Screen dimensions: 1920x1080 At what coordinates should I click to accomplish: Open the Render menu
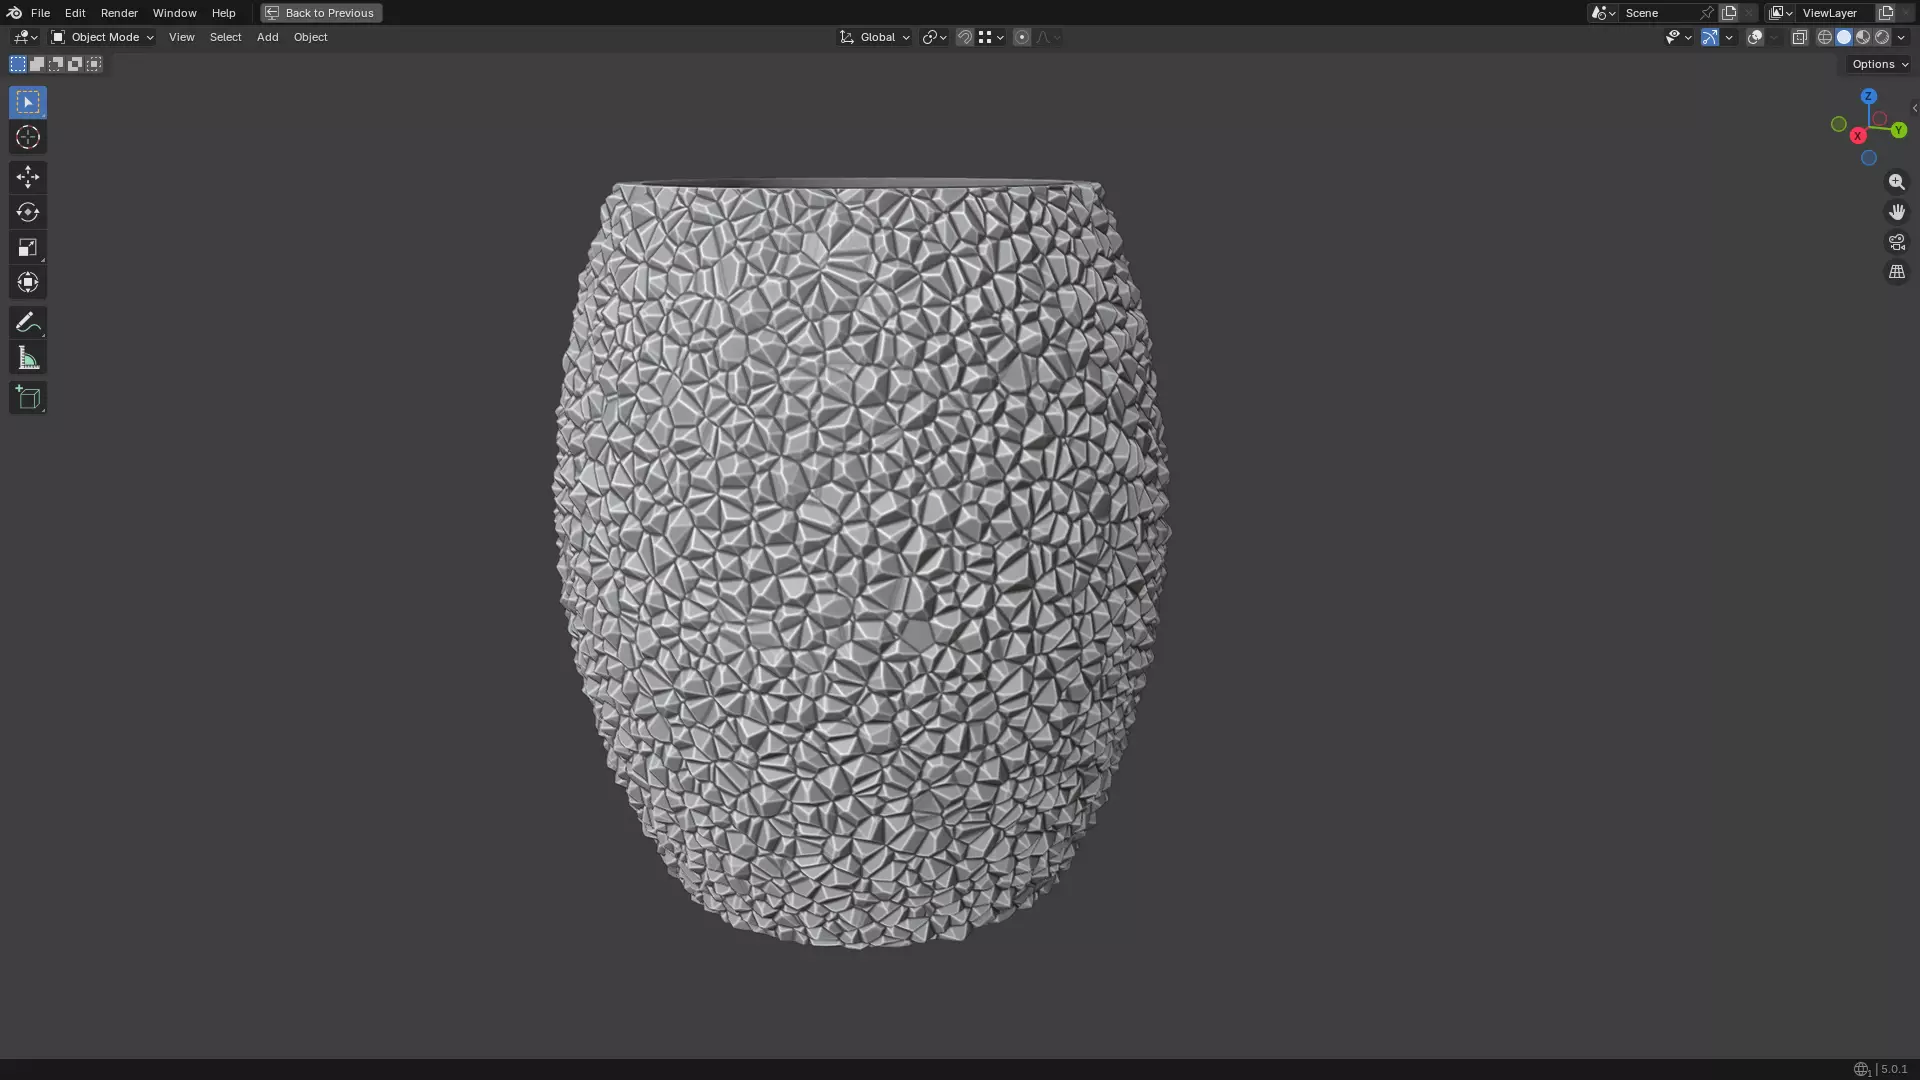click(119, 13)
